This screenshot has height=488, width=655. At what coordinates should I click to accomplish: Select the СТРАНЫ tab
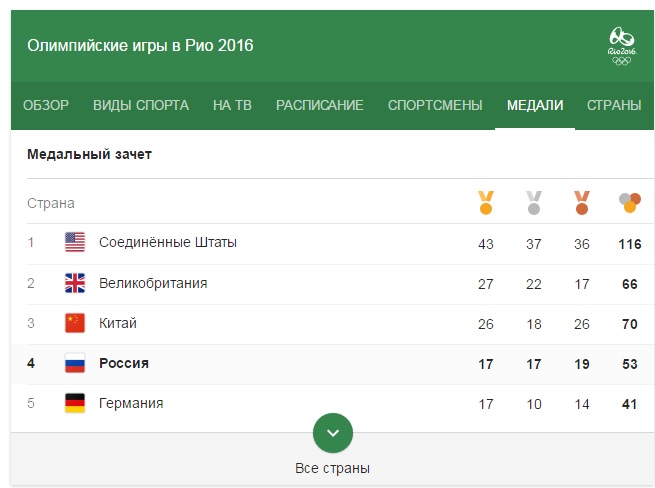pos(614,105)
